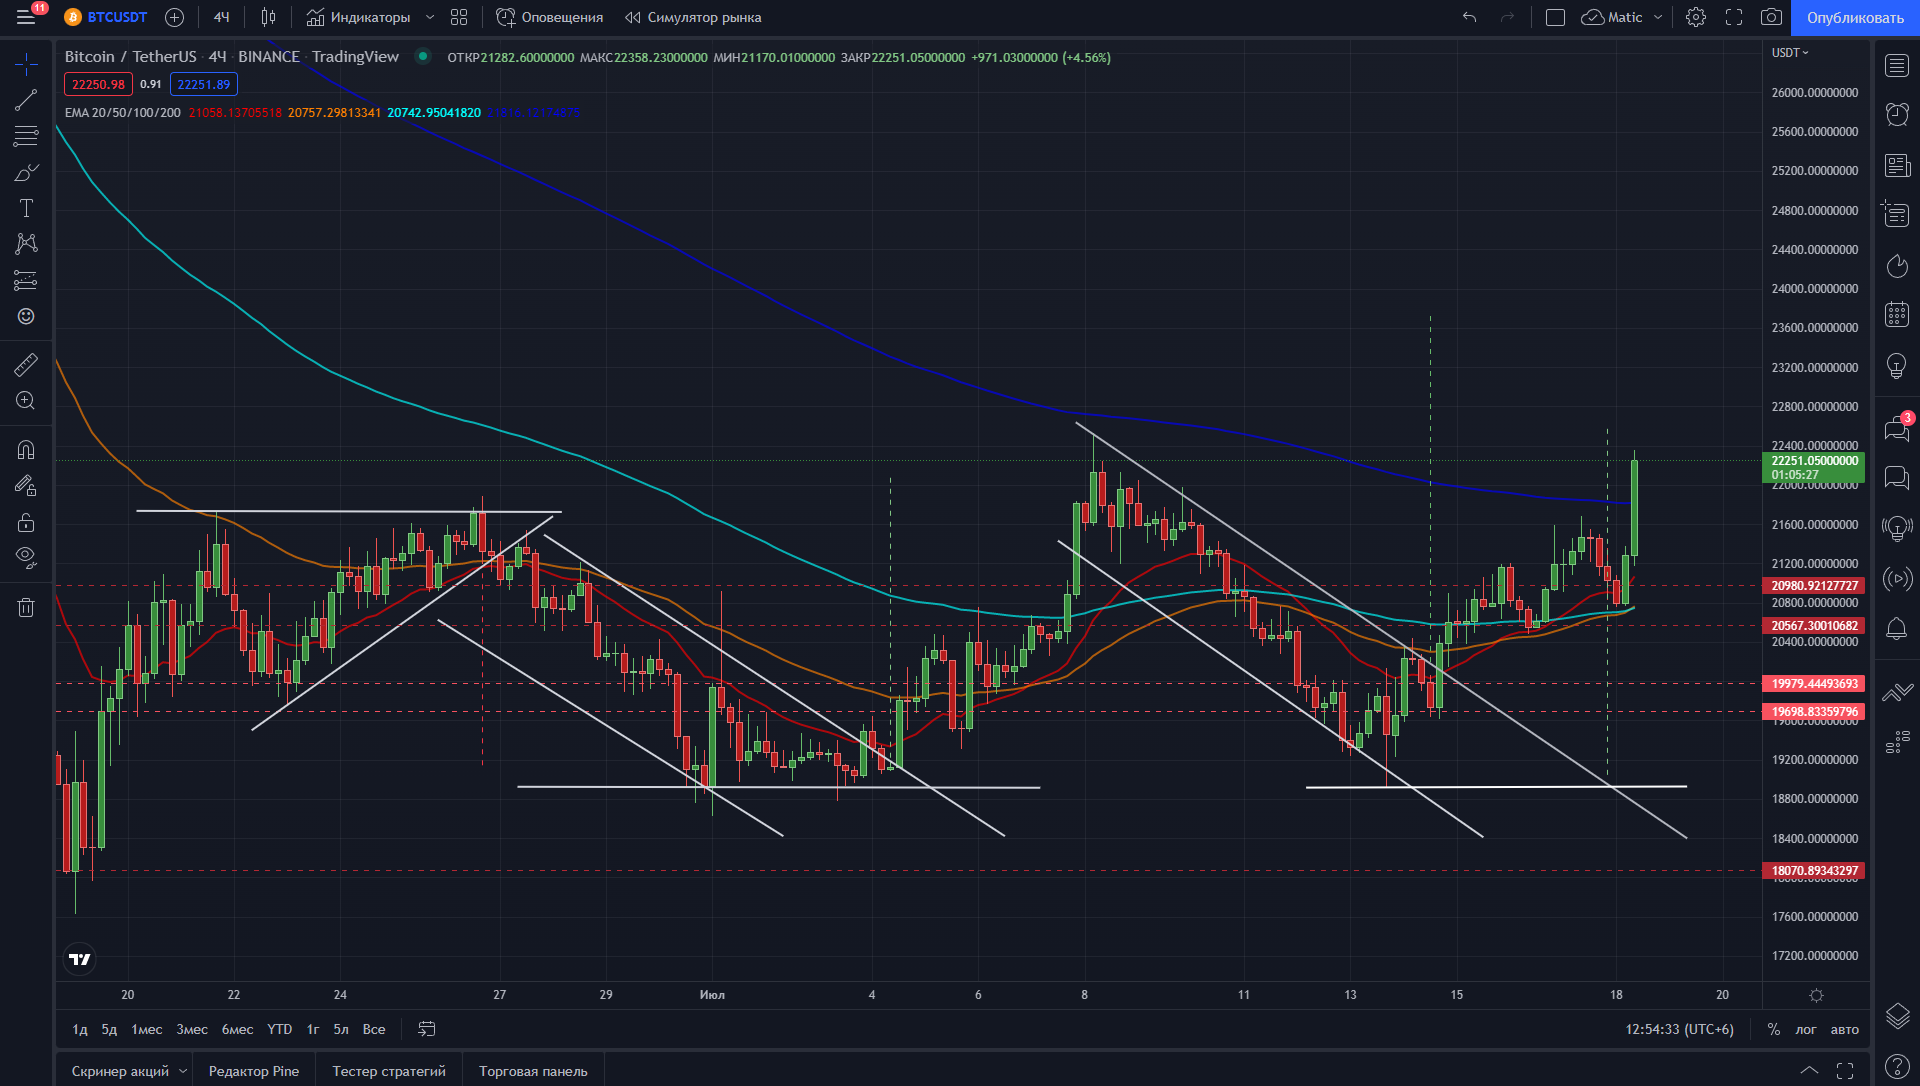Screen dimensions: 1920x1086
Task: Toggle Magnet mode on
Action: [x=26, y=450]
